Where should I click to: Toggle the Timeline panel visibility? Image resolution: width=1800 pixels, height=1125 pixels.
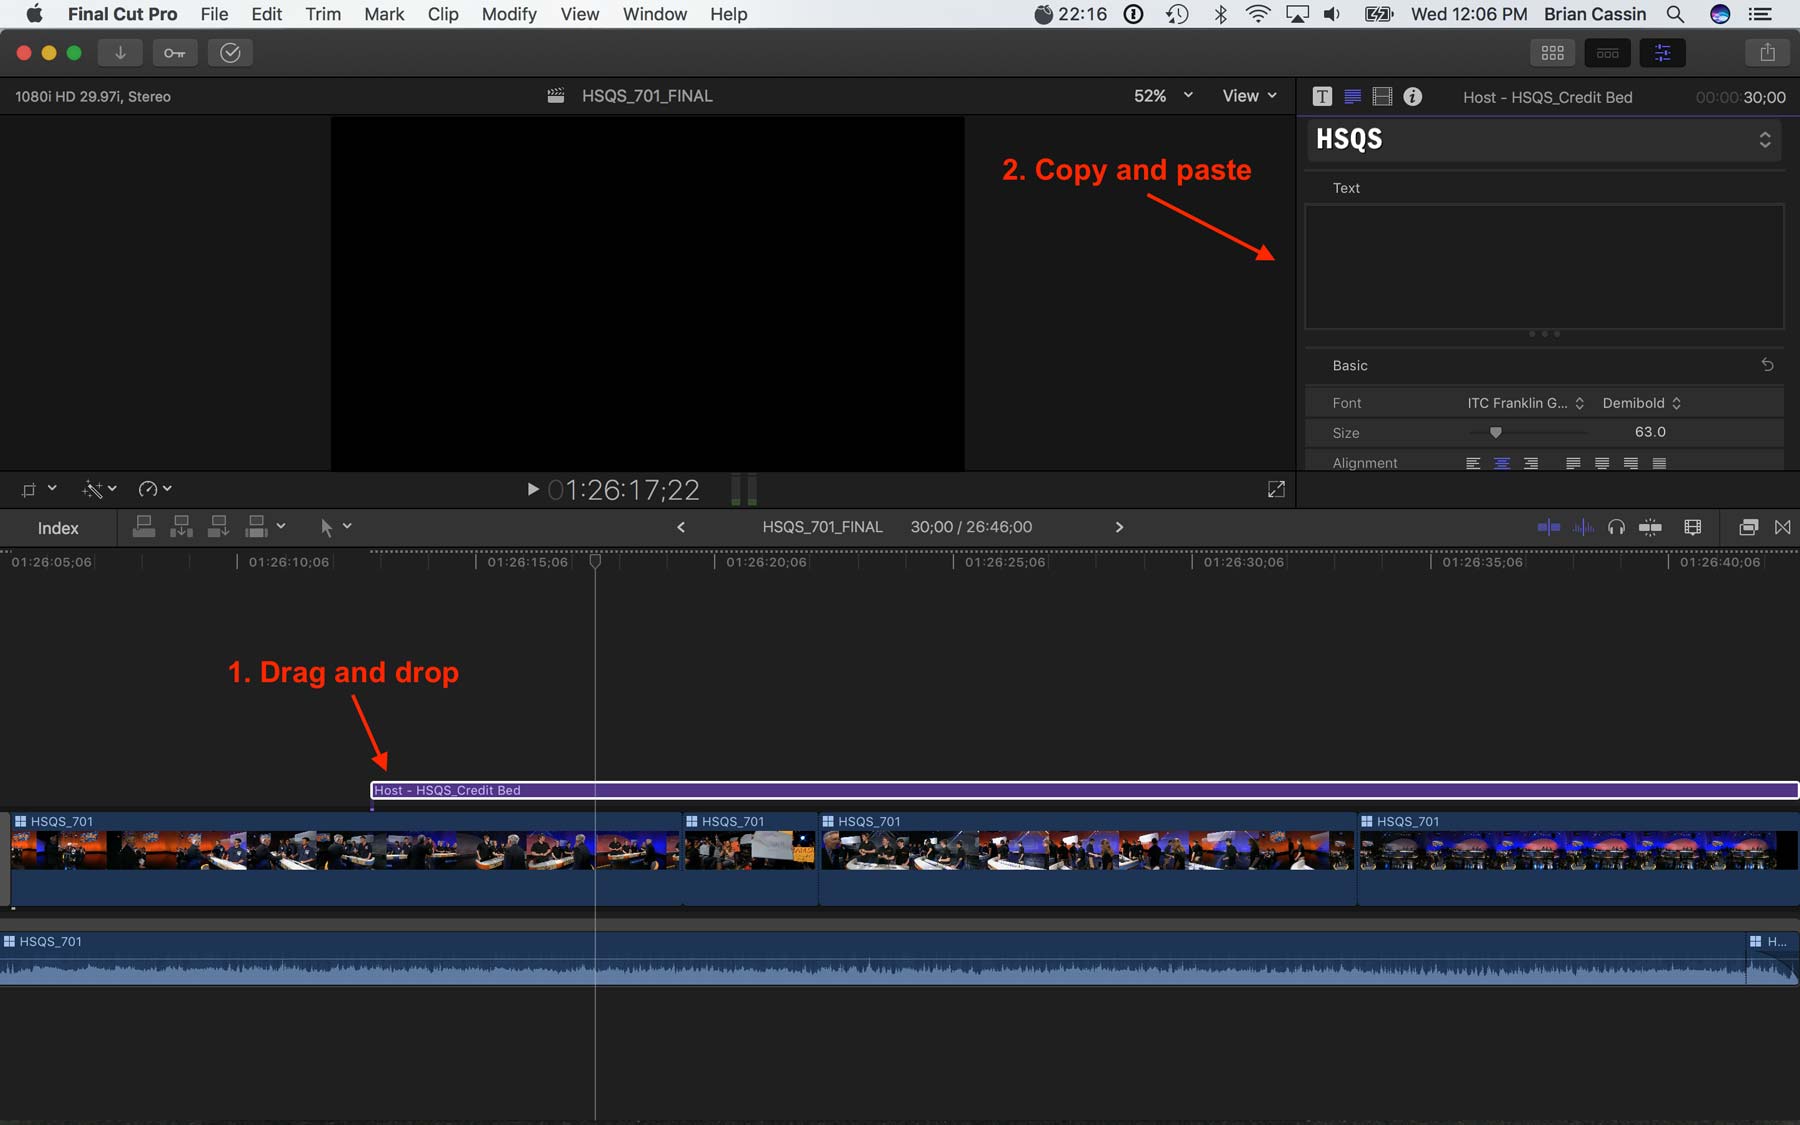pyautogui.click(x=1607, y=53)
